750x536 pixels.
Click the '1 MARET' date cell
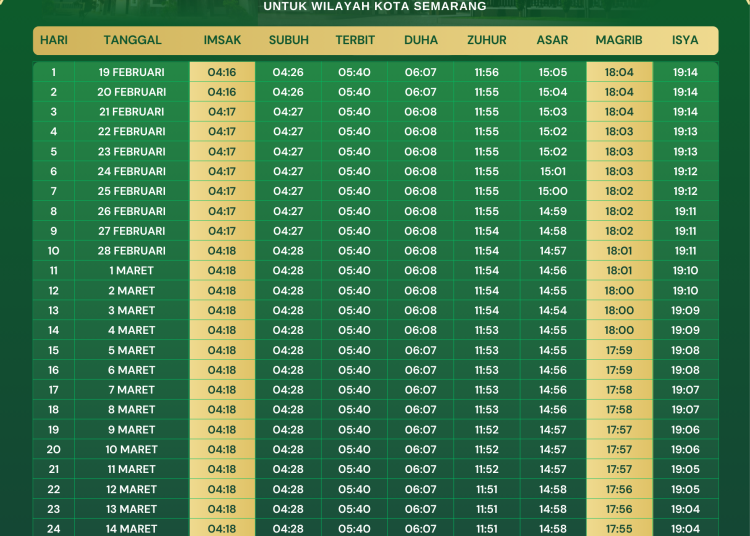click(x=132, y=271)
